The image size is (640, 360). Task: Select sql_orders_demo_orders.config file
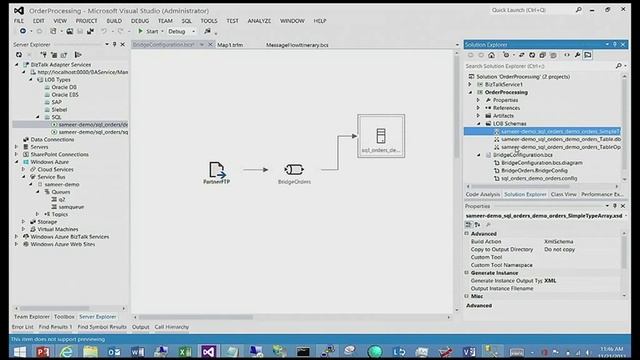tap(539, 178)
